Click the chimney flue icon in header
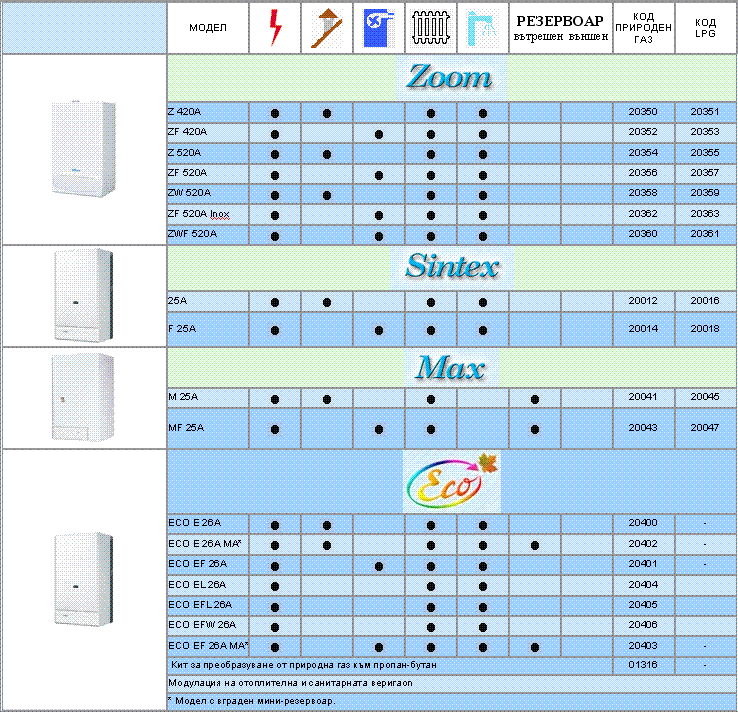 (x=327, y=28)
